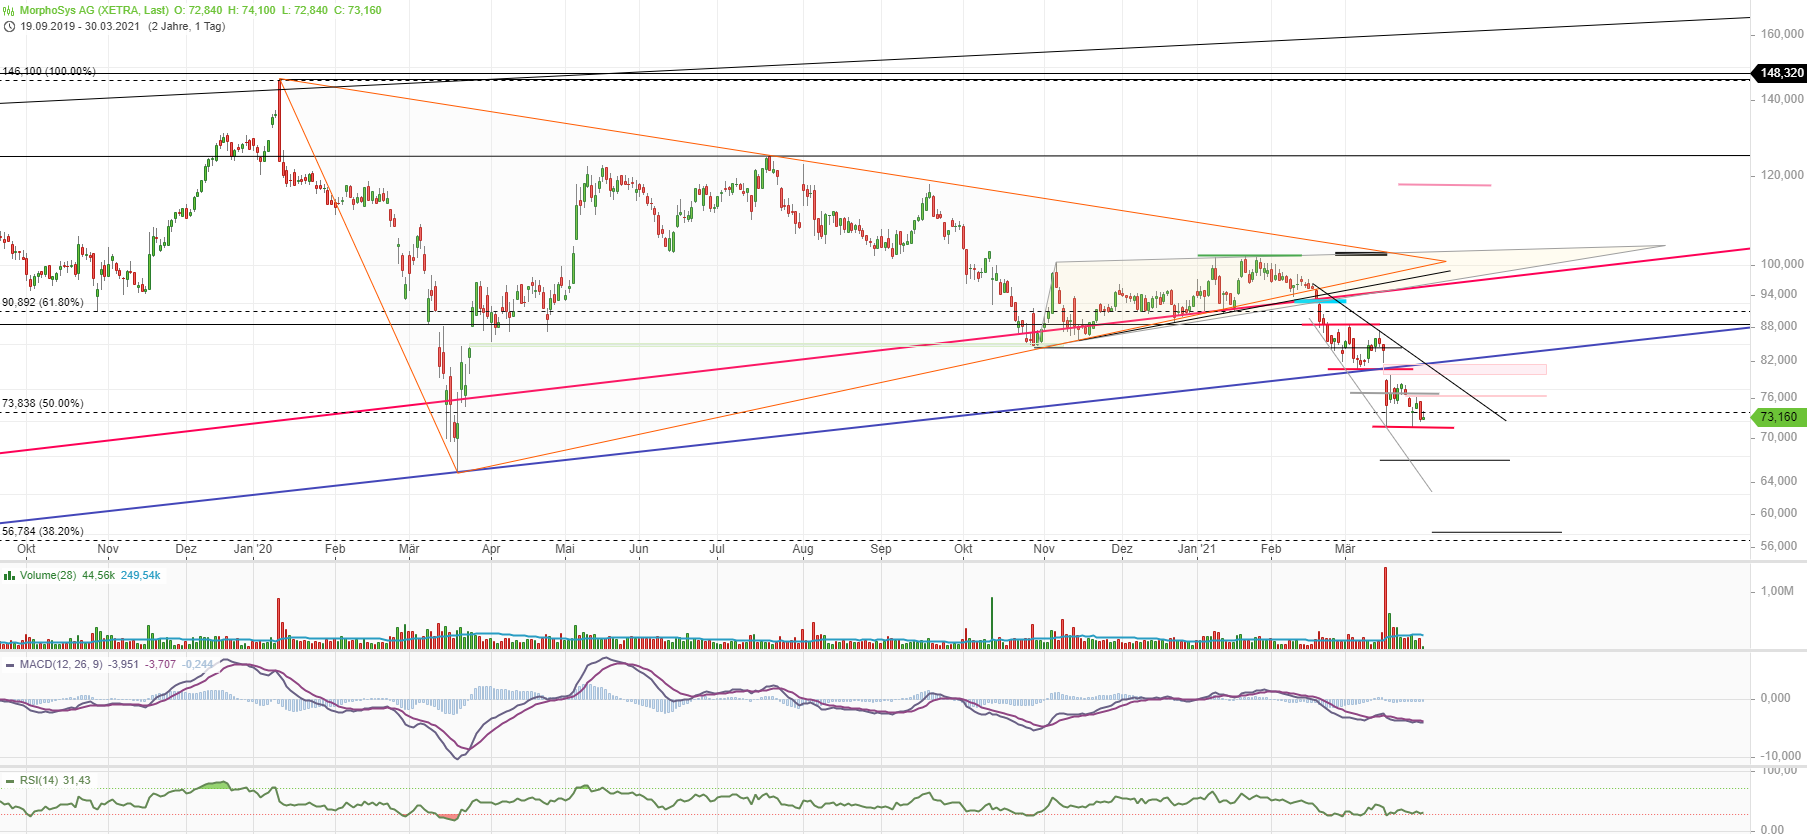Select the 146,100 (100.00%) Fibonacci label
This screenshot has width=1807, height=834.
click(49, 72)
